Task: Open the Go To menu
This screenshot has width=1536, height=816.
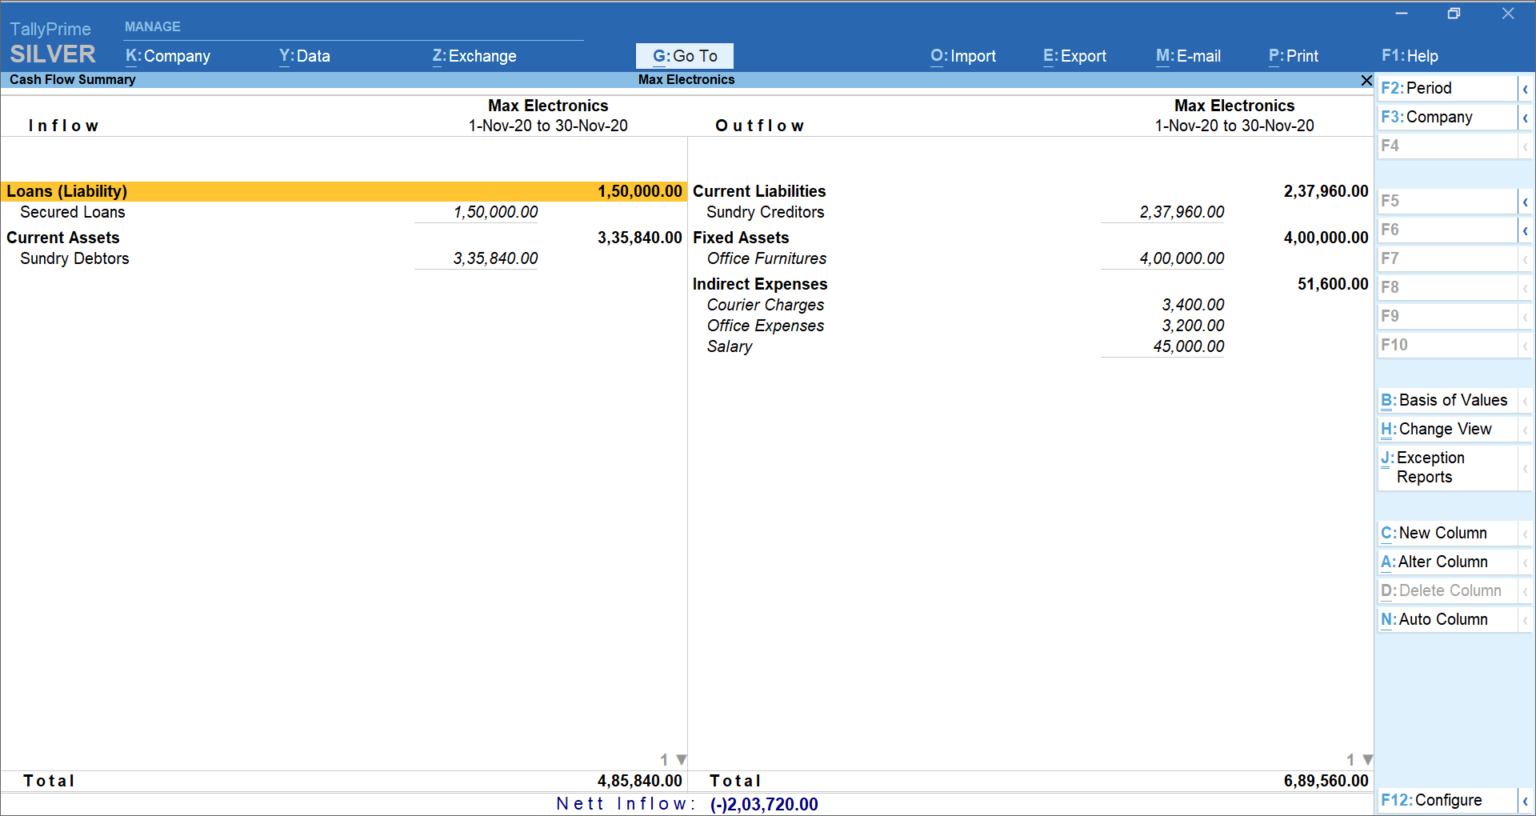Action: click(x=684, y=55)
